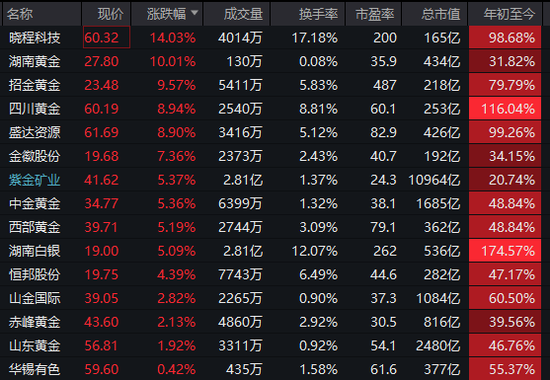
Task: Click the 17.18% turnover rate cell
Action: tap(315, 38)
